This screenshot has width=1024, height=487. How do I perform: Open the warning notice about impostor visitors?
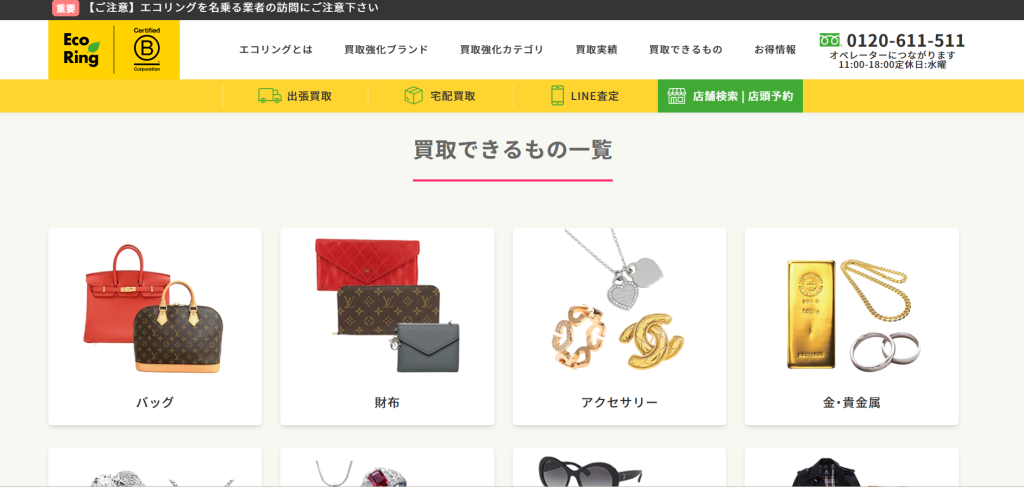coord(232,8)
